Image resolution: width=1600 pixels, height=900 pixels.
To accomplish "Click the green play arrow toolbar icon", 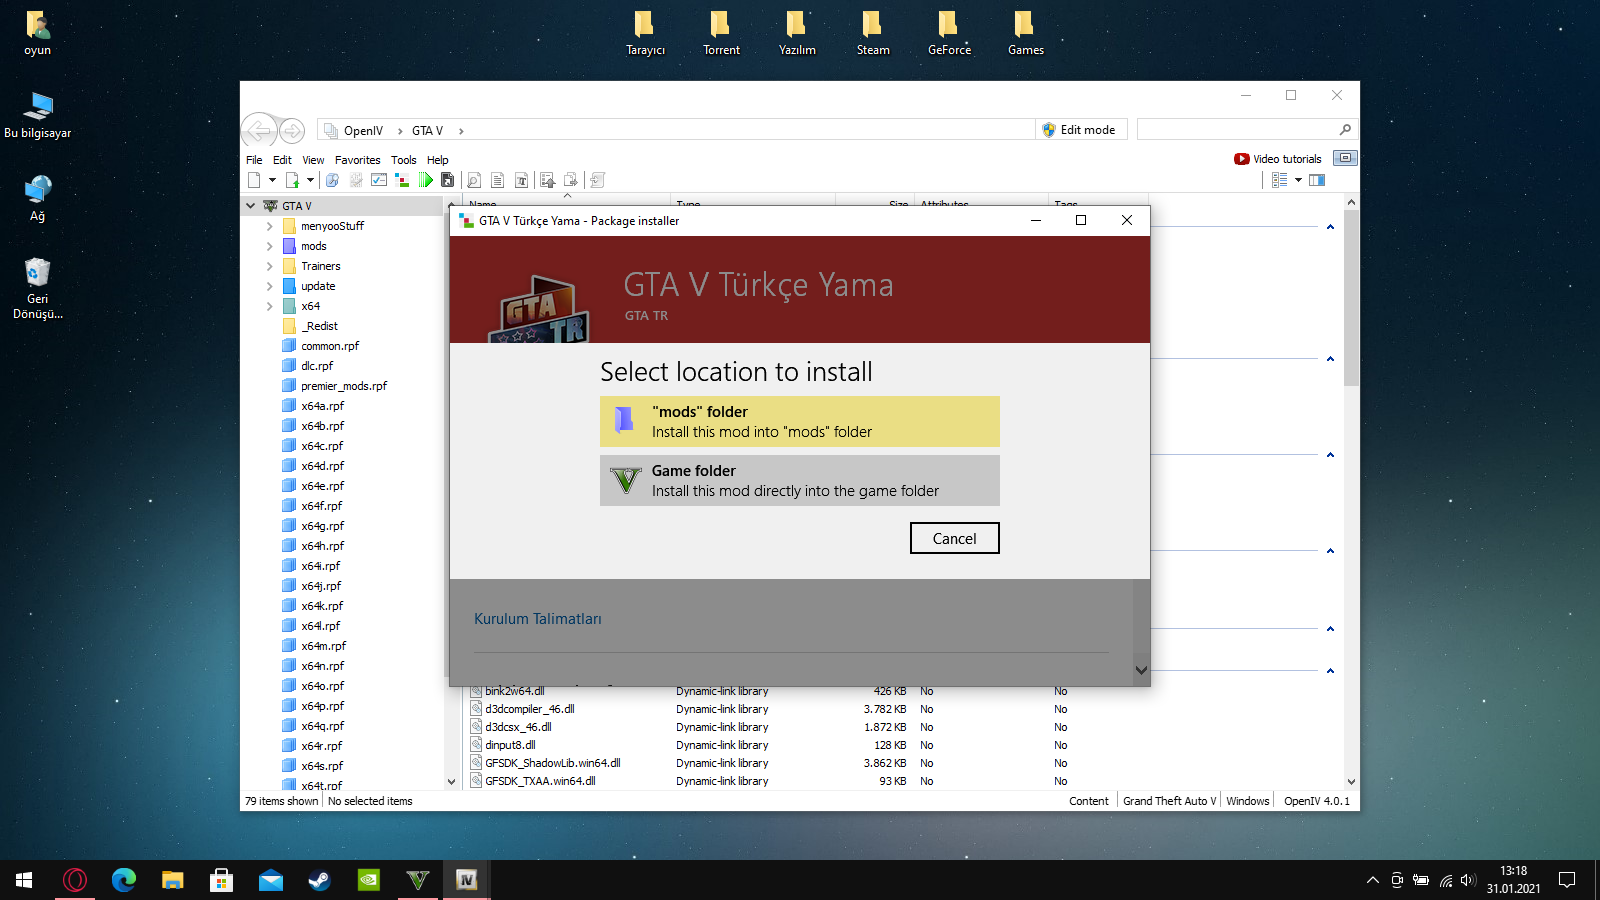I will pyautogui.click(x=426, y=180).
